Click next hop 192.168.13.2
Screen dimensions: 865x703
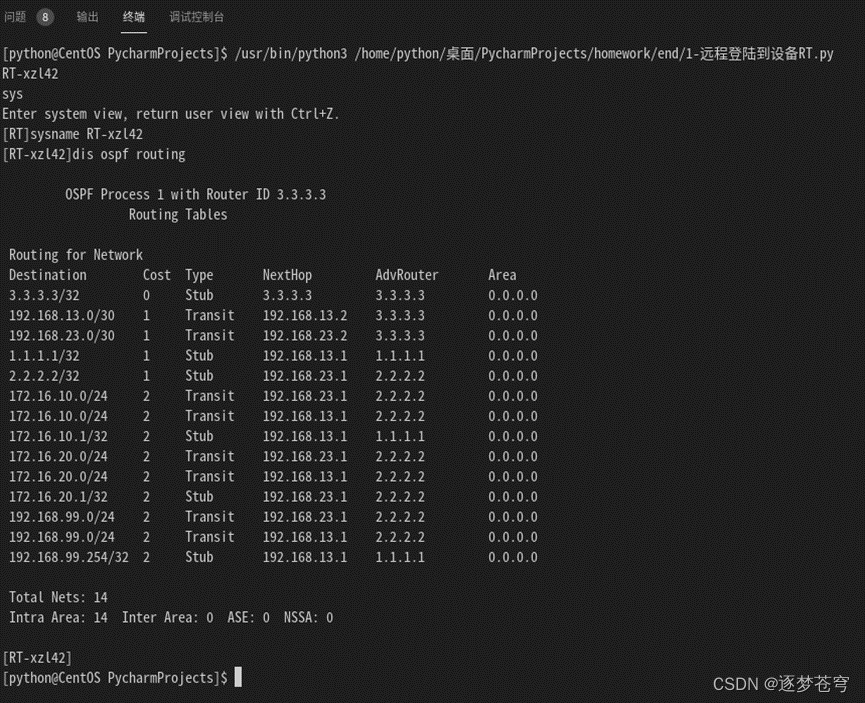pyautogui.click(x=305, y=316)
